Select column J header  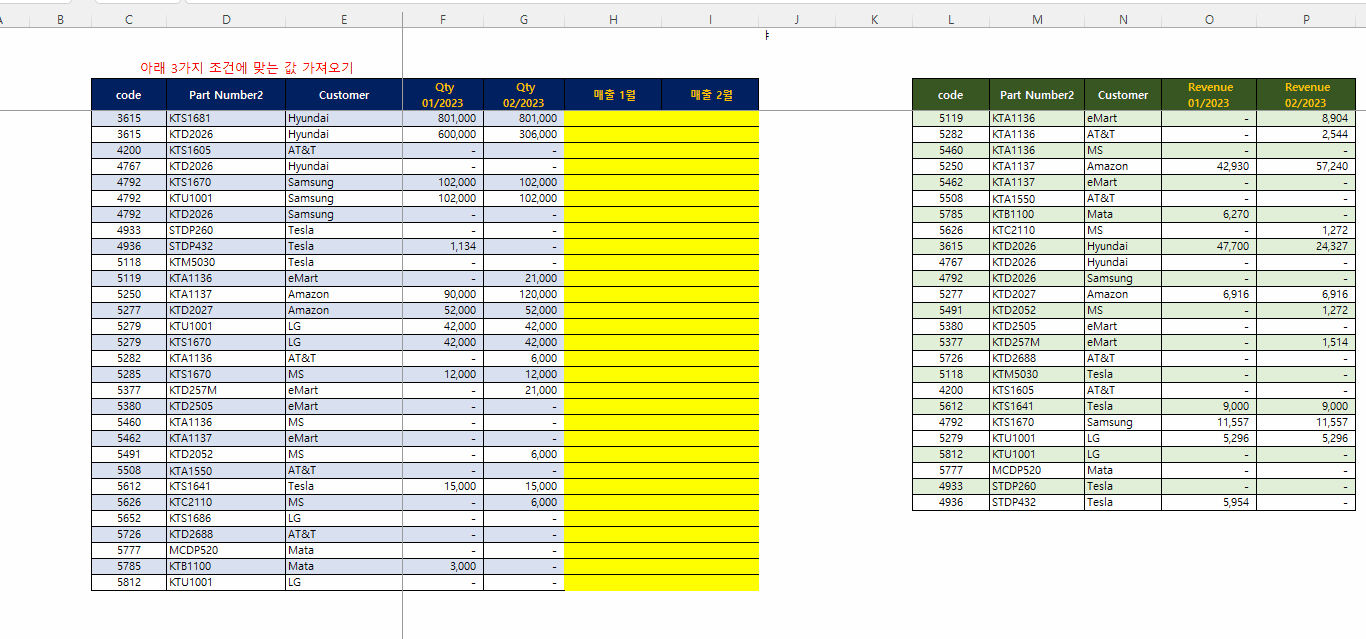tap(797, 19)
